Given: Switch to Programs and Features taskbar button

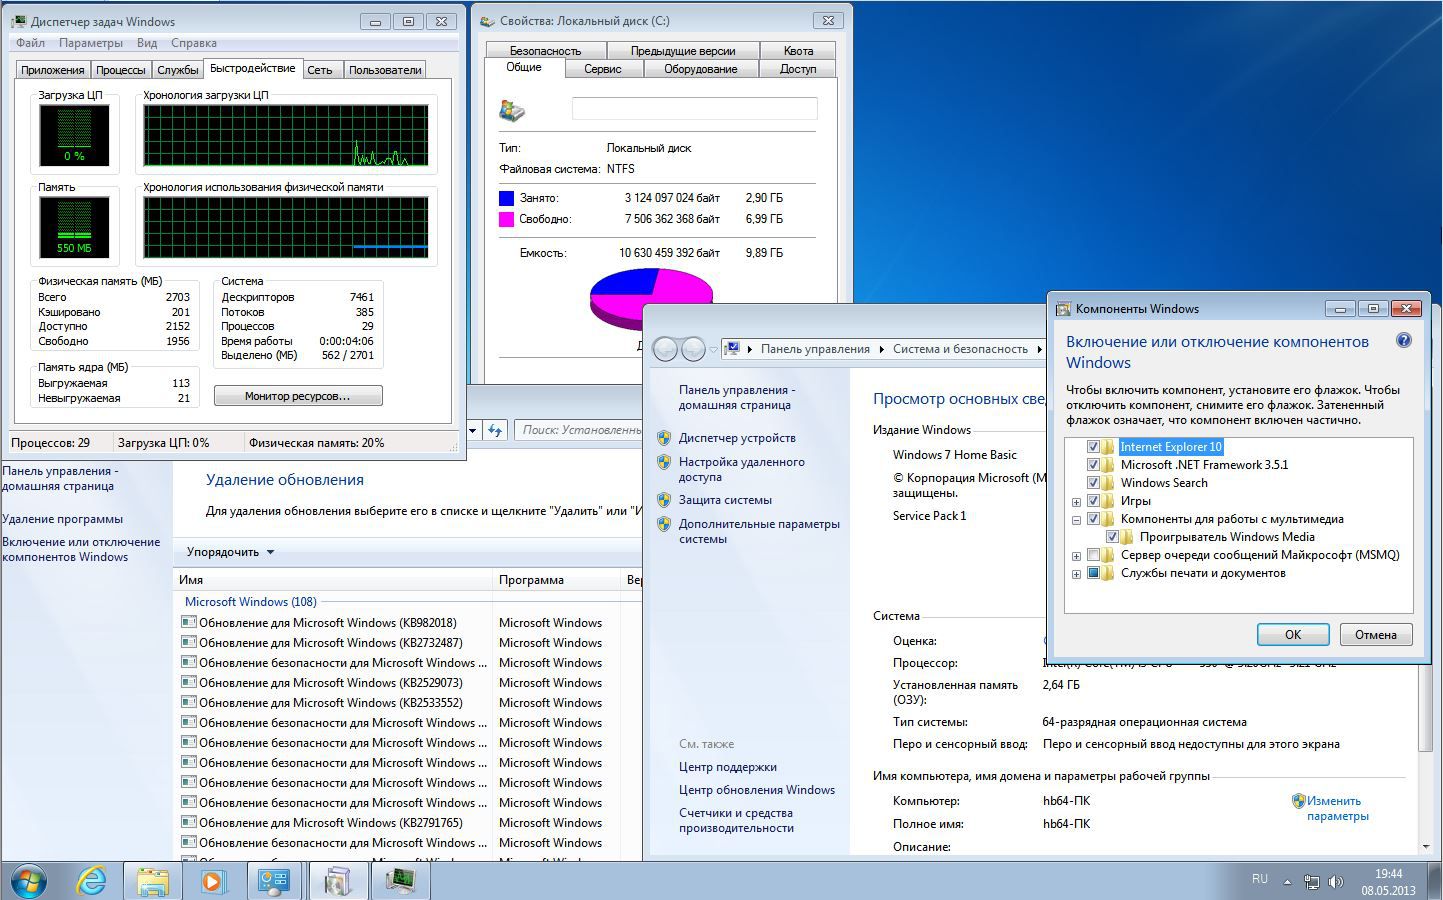Looking at the screenshot, I should point(338,881).
